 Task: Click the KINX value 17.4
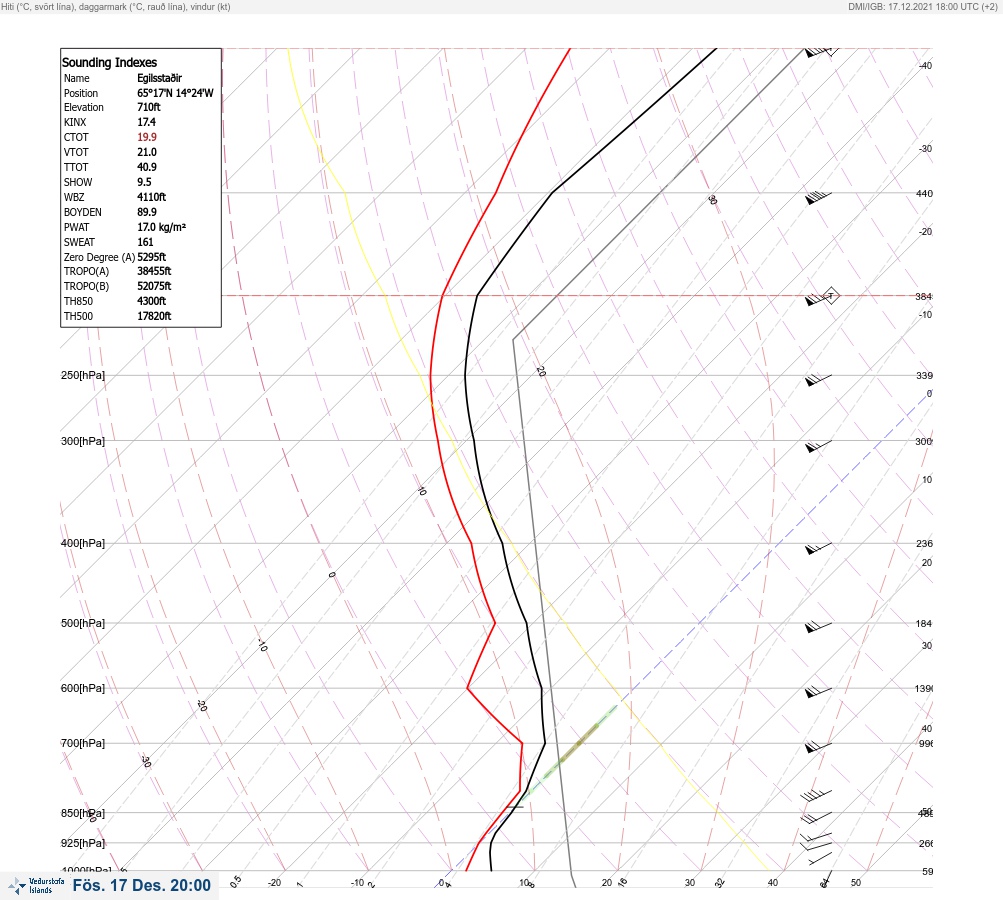click(x=146, y=122)
